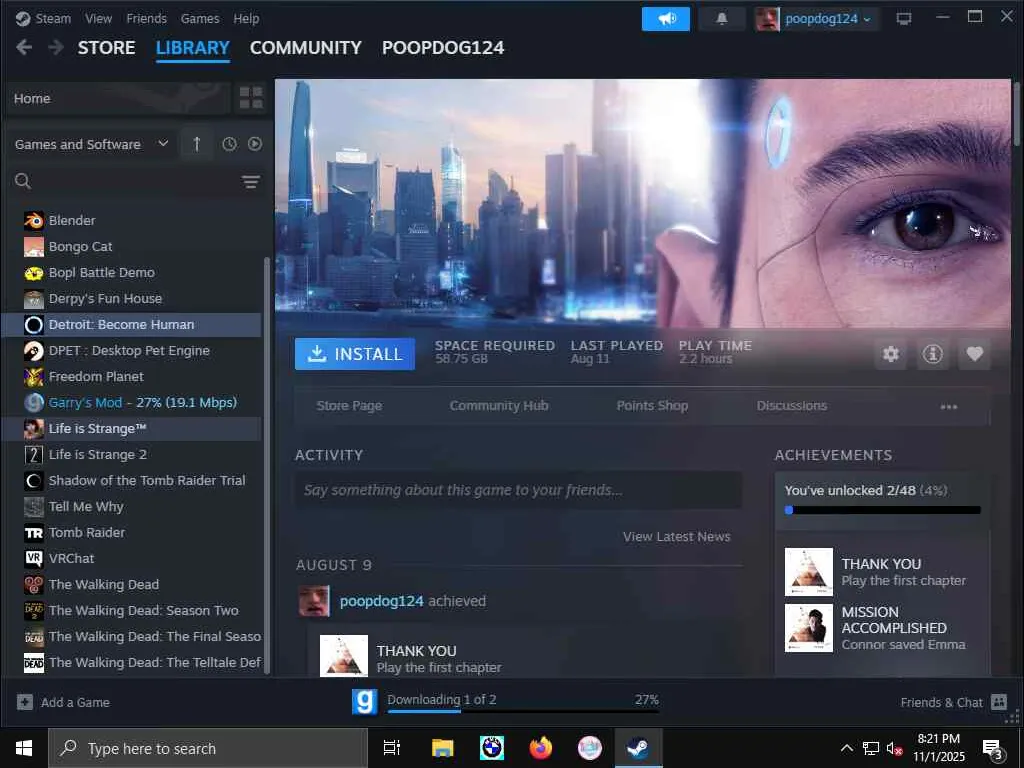Sort by recent activity clock icon
Viewport: 1024px width, 768px height.
(x=229, y=144)
